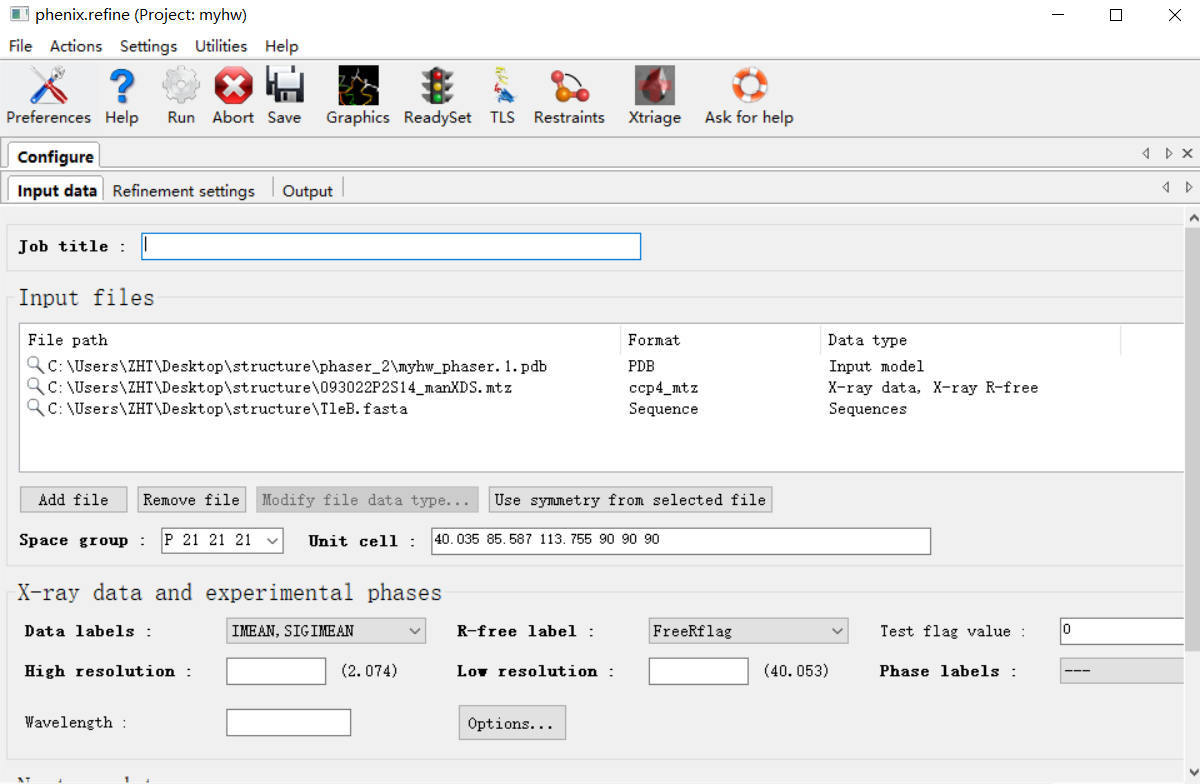Click the ccp4_mtz format cell
1200x784 pixels.
(x=663, y=387)
